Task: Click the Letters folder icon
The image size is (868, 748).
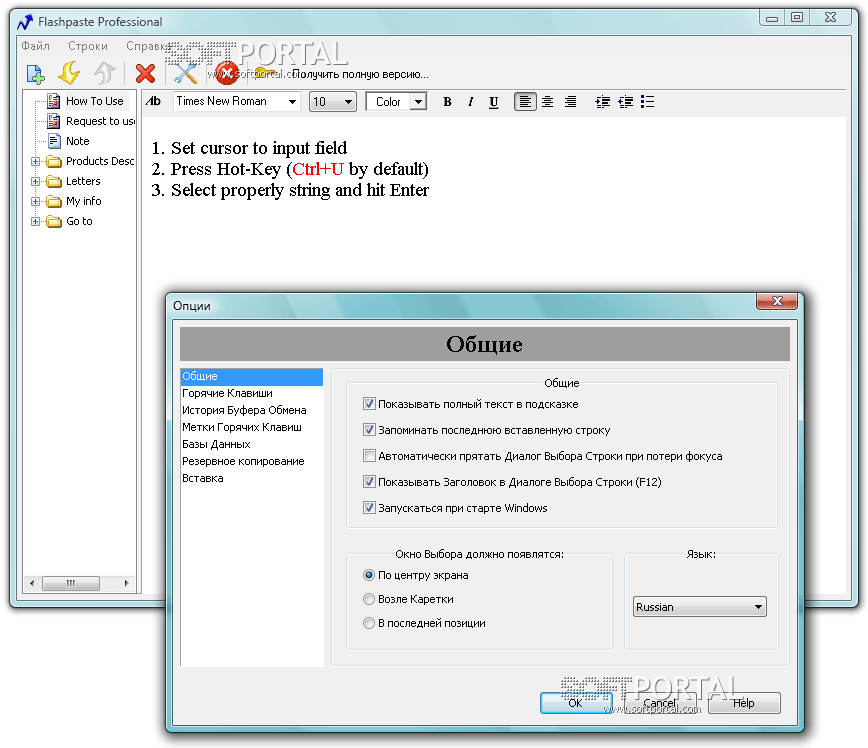Action: pyautogui.click(x=54, y=181)
